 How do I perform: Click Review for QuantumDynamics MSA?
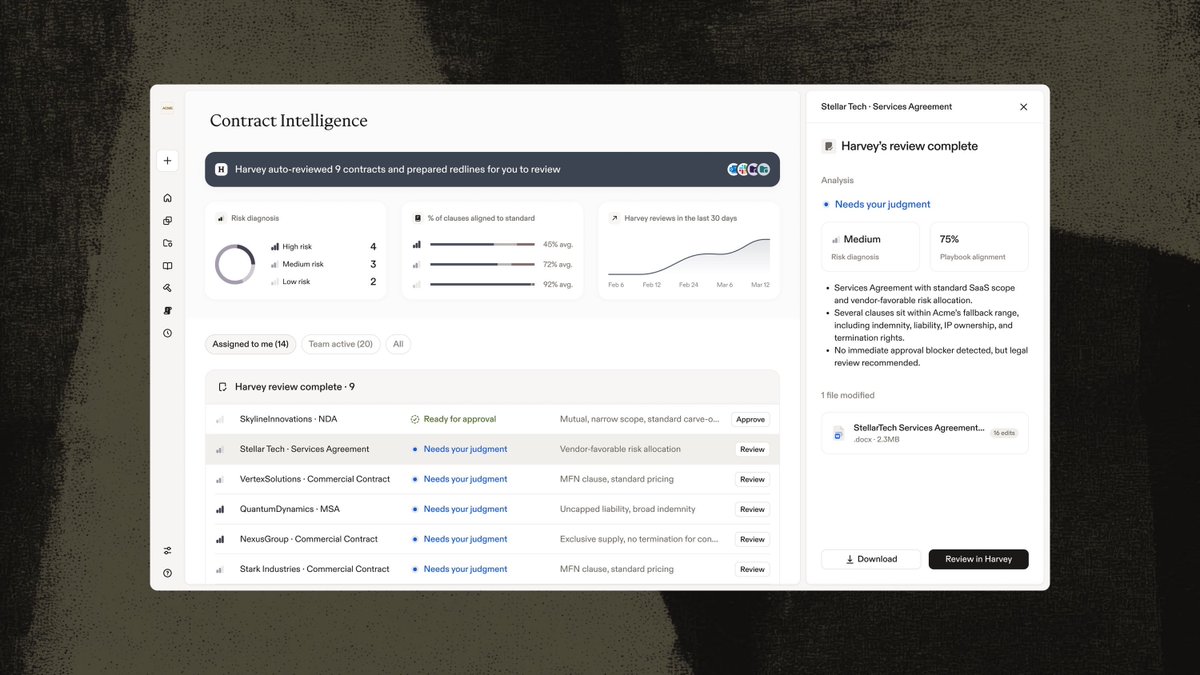tap(752, 510)
